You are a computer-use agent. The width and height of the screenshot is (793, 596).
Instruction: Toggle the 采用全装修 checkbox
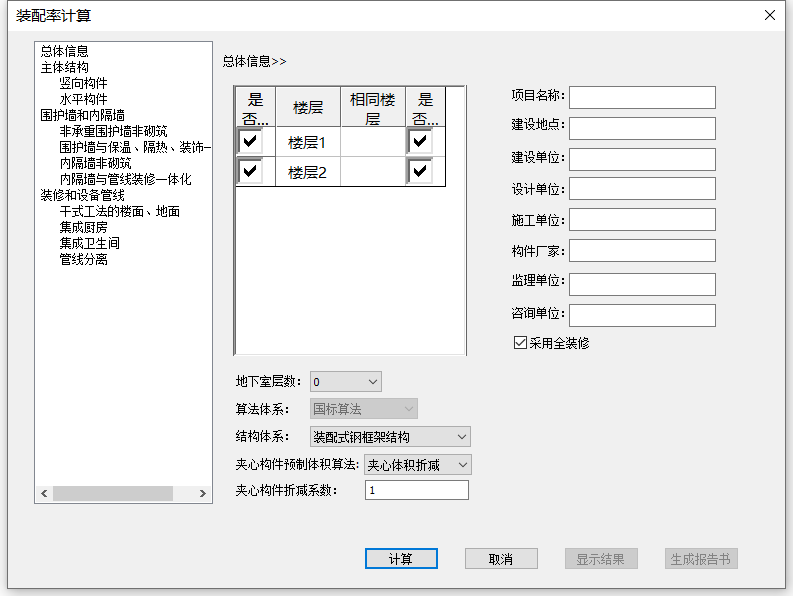pyautogui.click(x=520, y=343)
